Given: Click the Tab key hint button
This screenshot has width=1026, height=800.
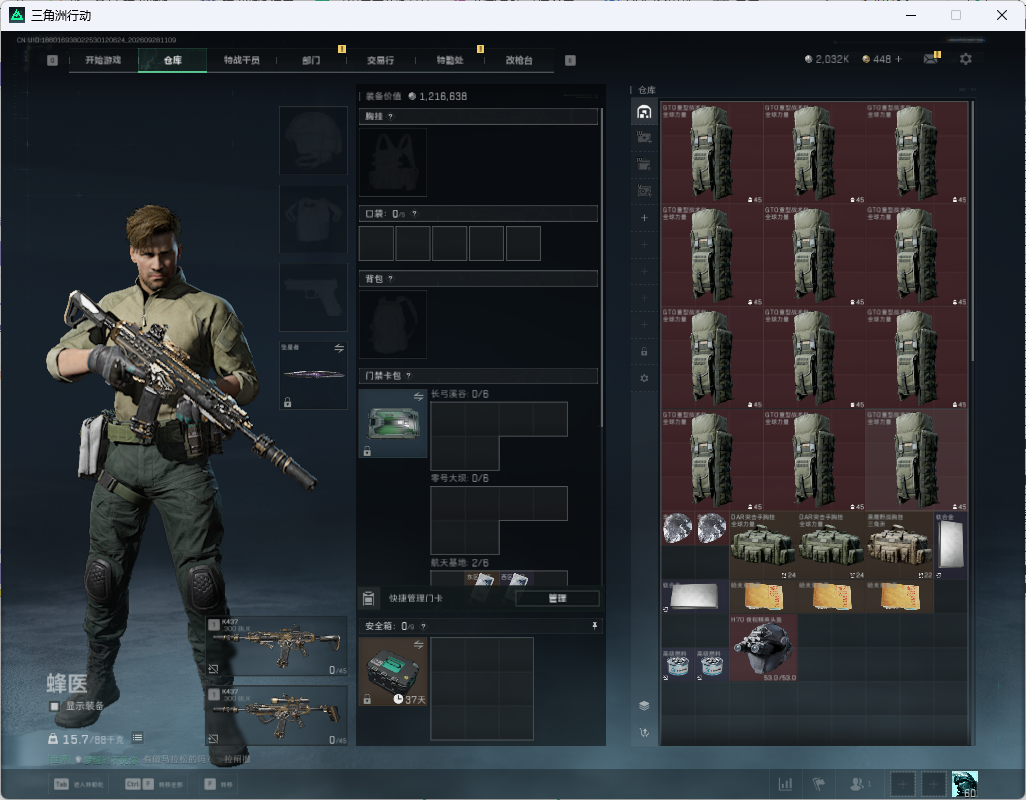Looking at the screenshot, I should point(79,784).
